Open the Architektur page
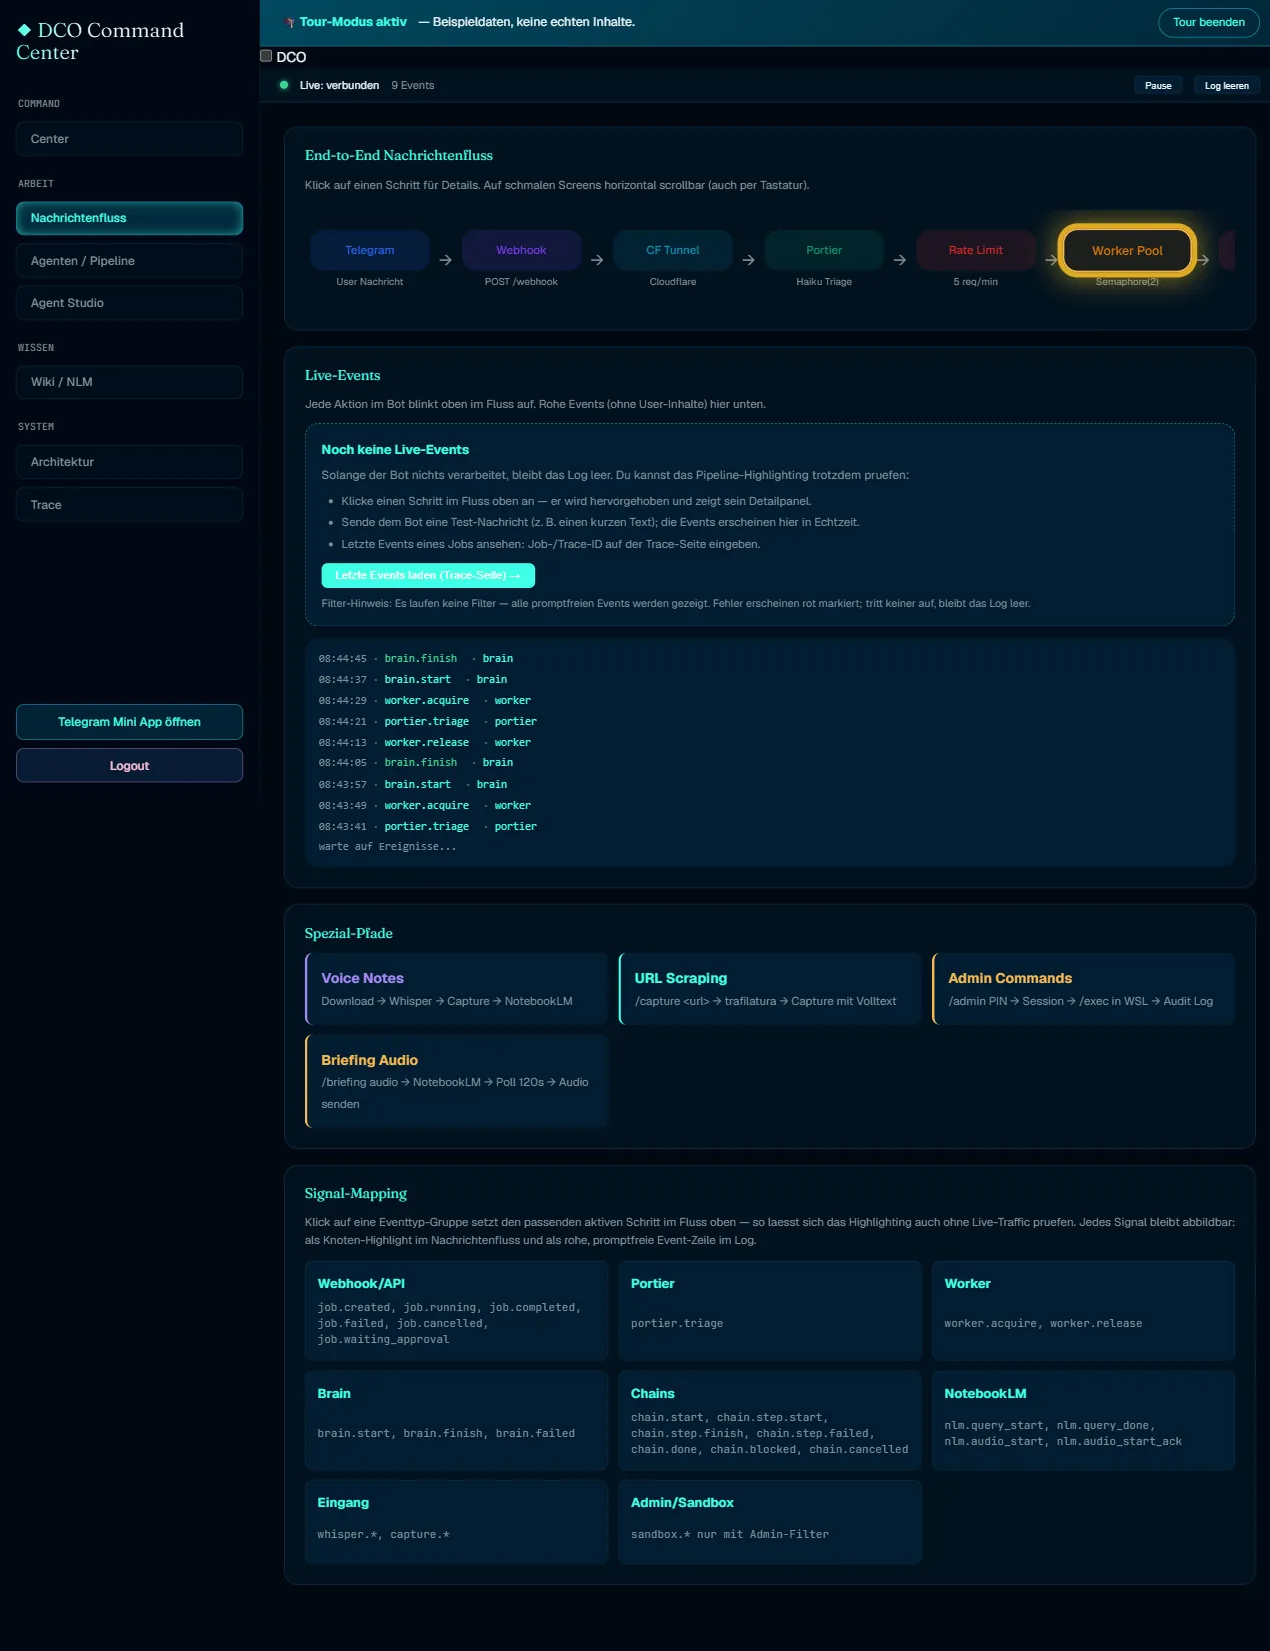The height and width of the screenshot is (1651, 1270). [129, 462]
